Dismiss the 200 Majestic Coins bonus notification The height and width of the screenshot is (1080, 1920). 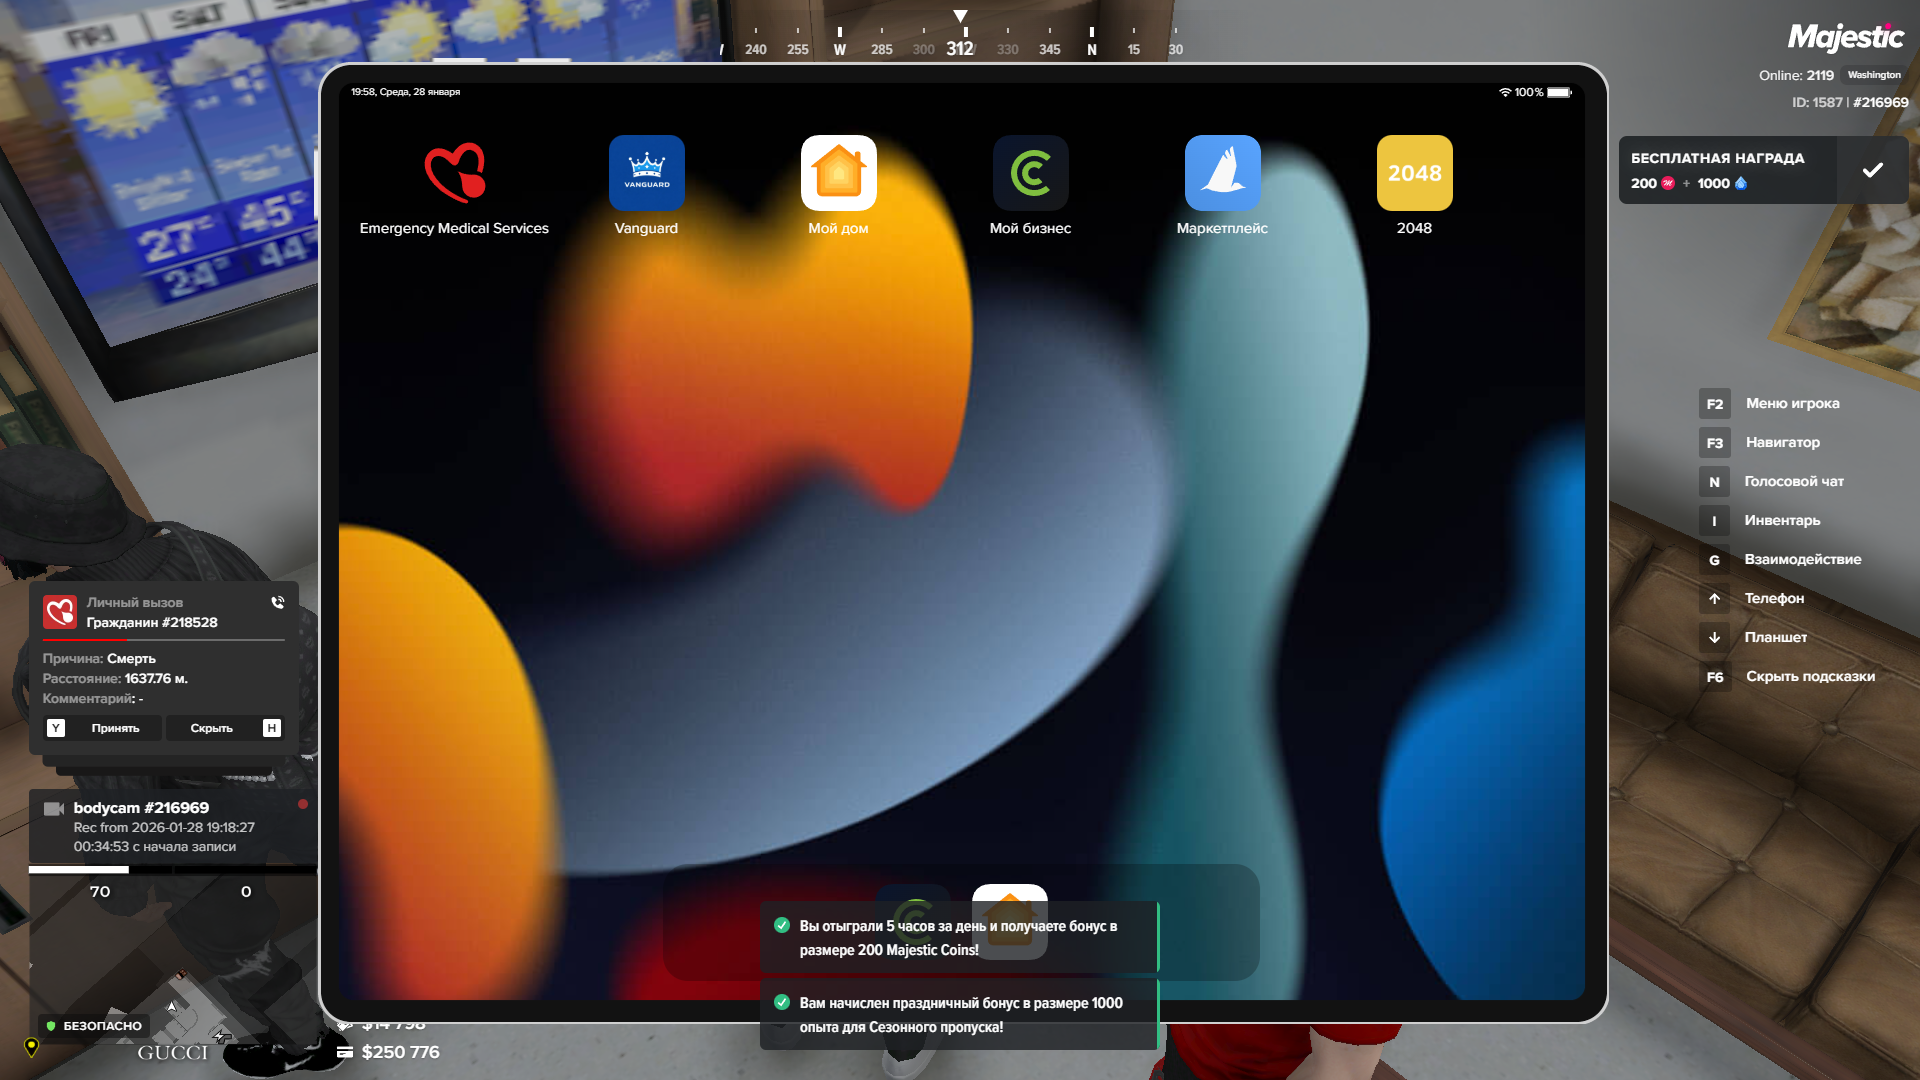tap(958, 938)
